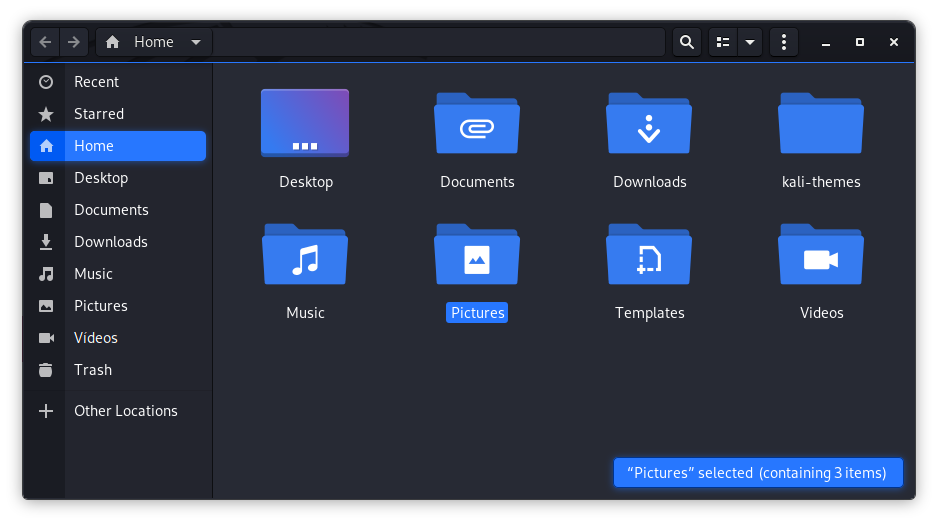Select the Pictures folder icon in grid

tap(477, 254)
